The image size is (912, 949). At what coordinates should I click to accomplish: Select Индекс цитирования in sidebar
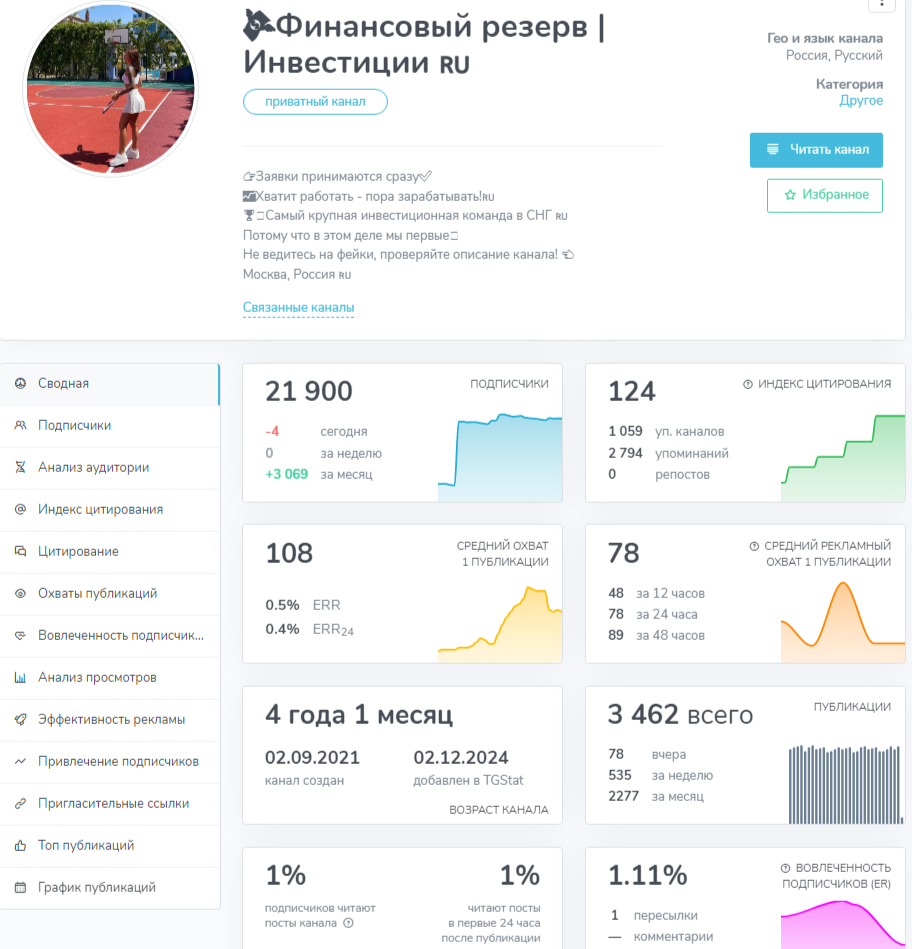click(x=110, y=510)
